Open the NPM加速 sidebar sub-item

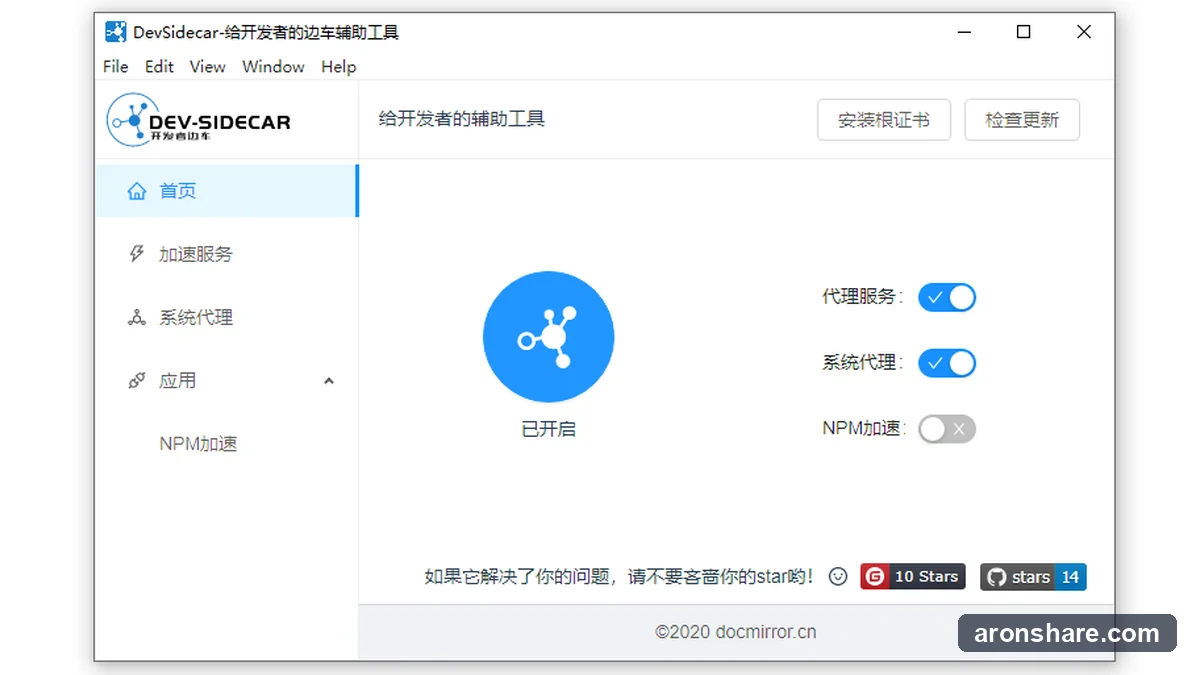click(226, 444)
